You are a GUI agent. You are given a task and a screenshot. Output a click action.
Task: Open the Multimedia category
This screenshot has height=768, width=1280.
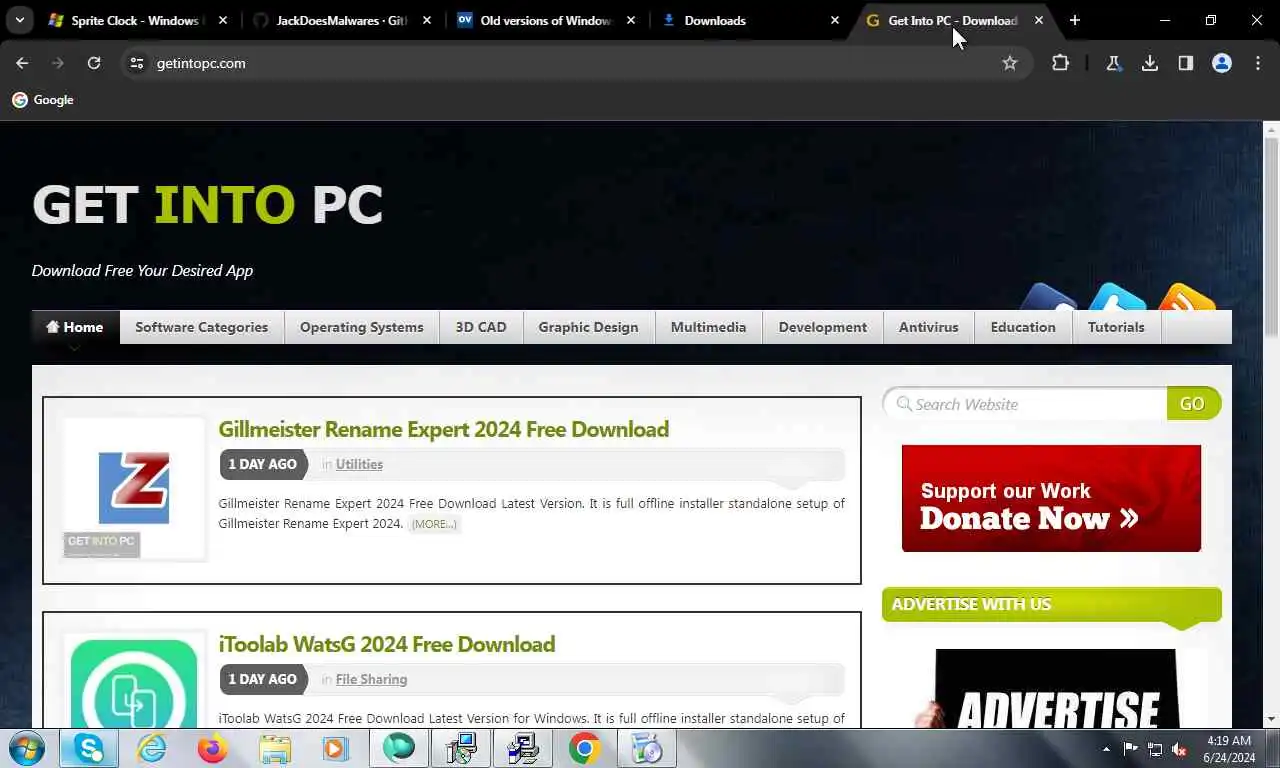[708, 327]
